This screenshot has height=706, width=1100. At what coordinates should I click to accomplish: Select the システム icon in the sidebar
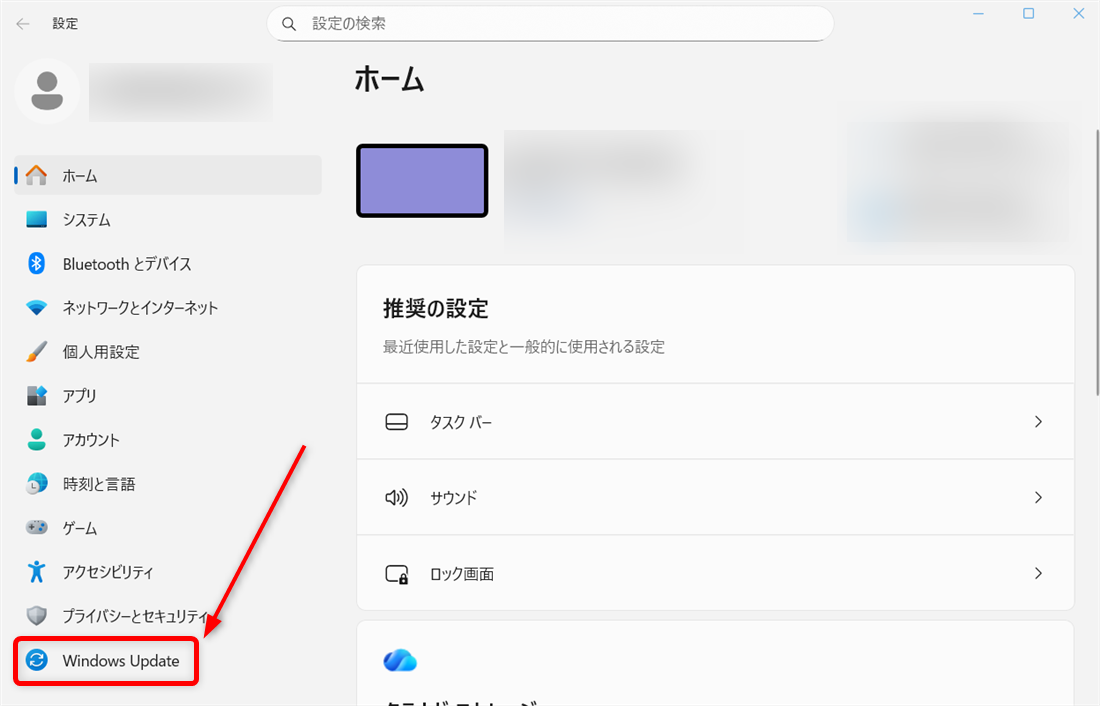36,219
